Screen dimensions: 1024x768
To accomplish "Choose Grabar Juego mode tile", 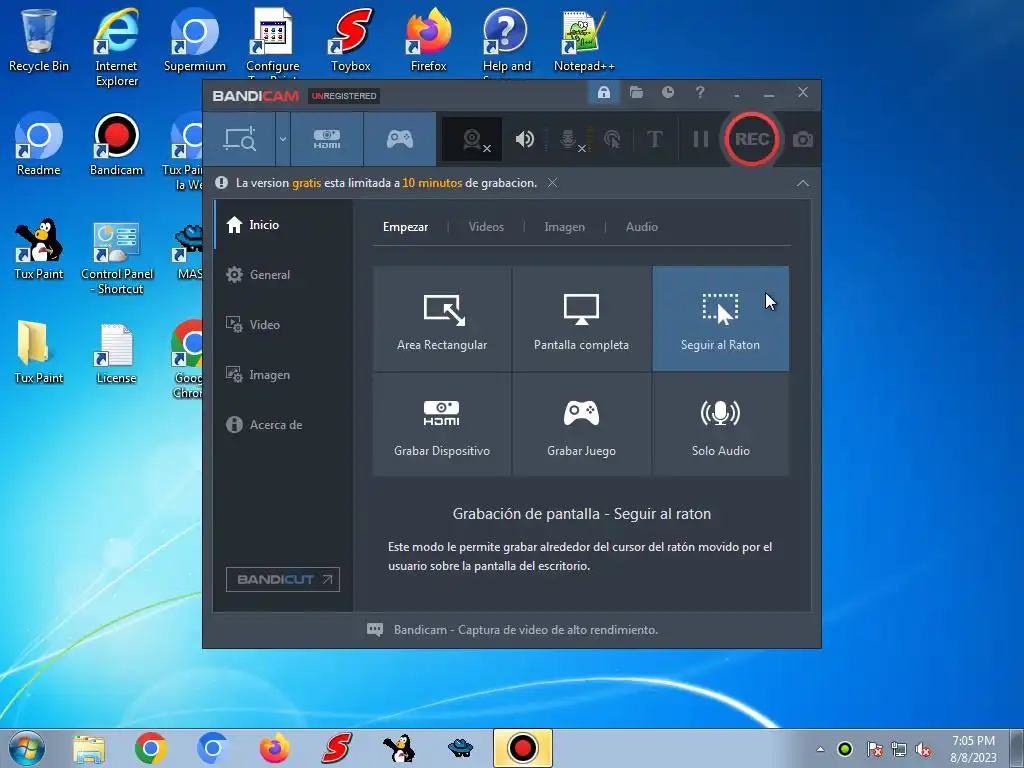I will pyautogui.click(x=581, y=424).
